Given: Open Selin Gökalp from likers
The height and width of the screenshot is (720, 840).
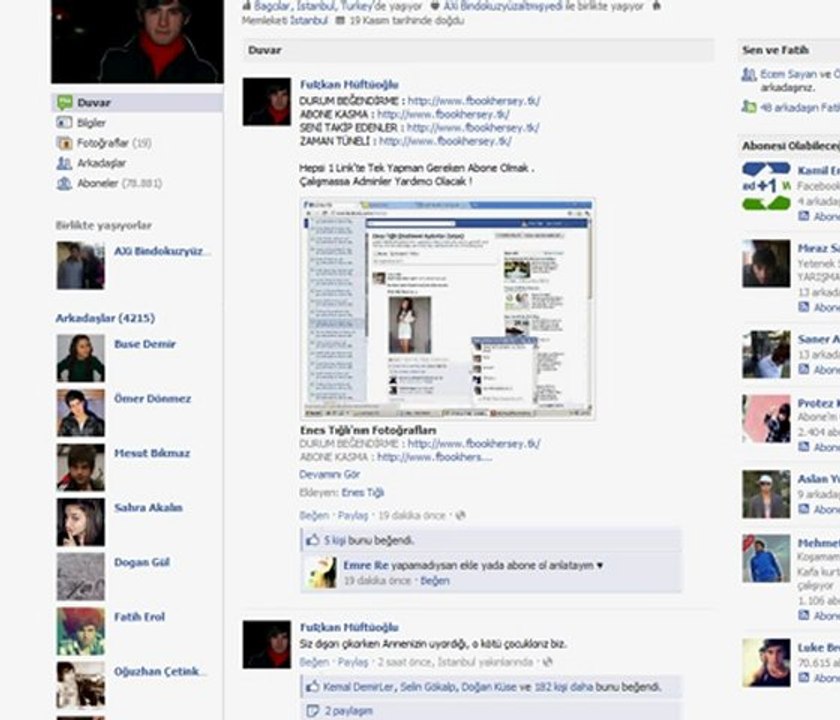Looking at the screenshot, I should pos(429,687).
